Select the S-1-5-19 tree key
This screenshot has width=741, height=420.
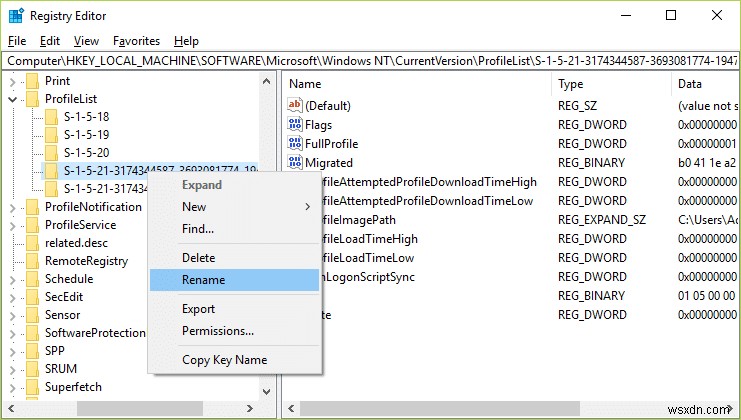tap(86, 135)
